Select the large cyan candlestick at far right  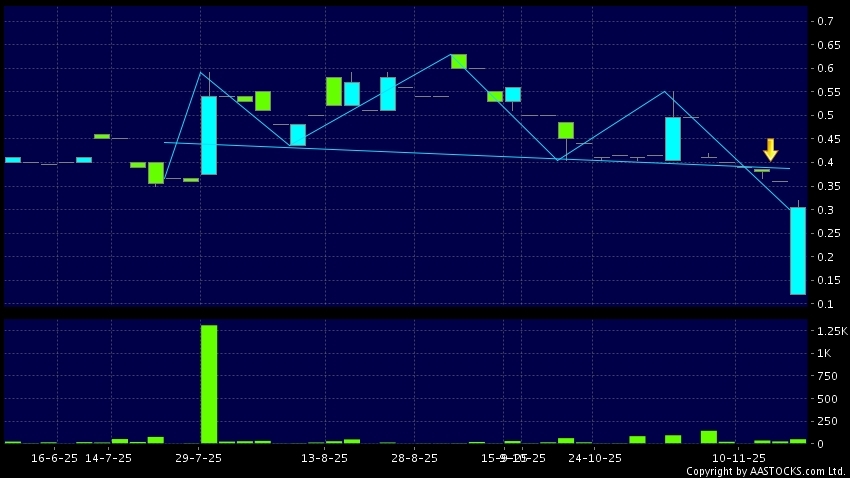coord(798,250)
